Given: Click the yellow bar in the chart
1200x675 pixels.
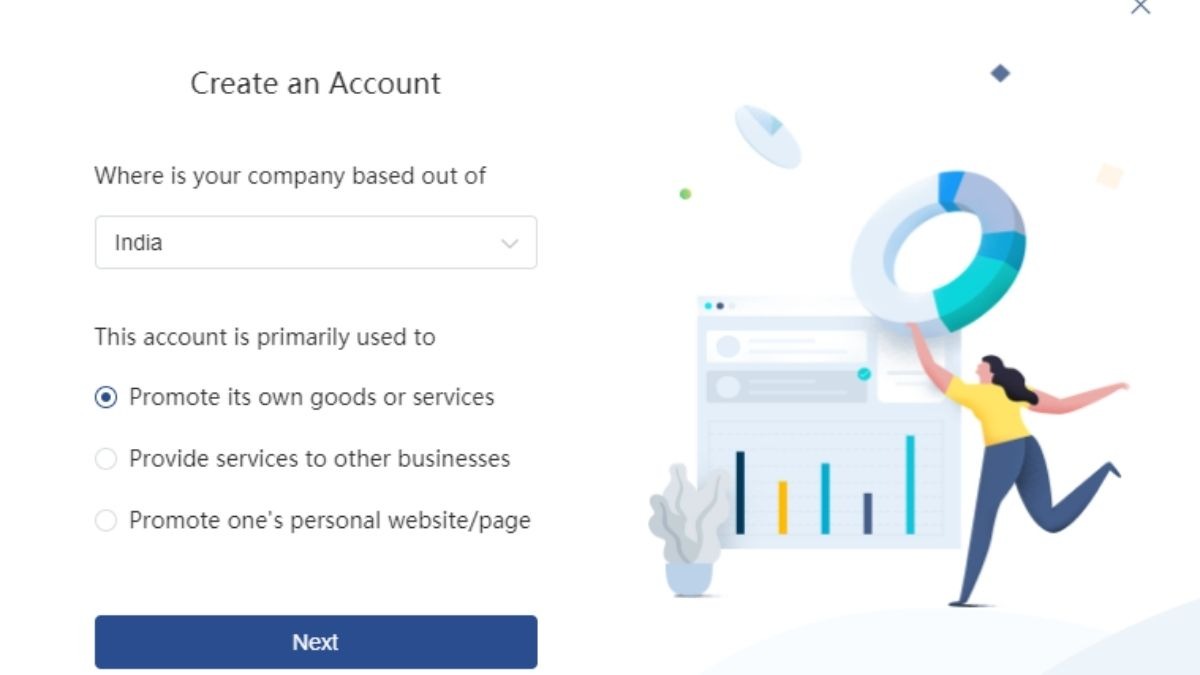Looking at the screenshot, I should (x=783, y=507).
